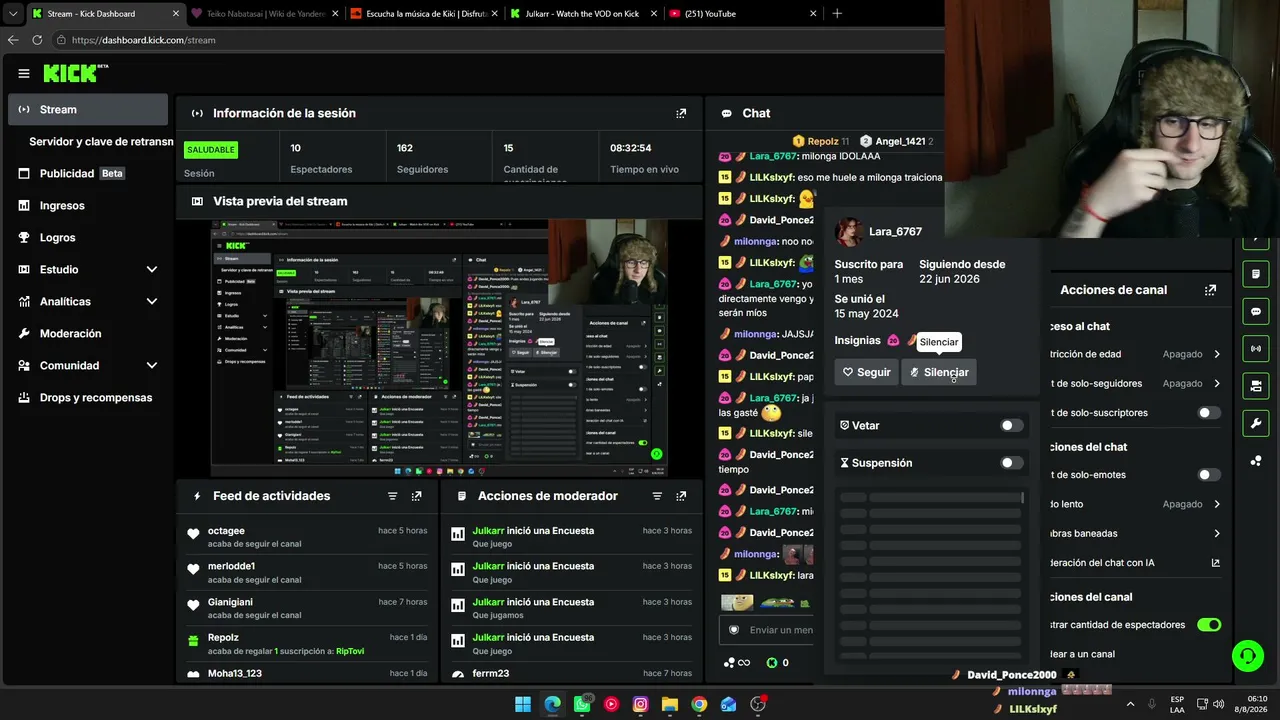The image size is (1280, 720).
Task: Click Seguir button on Lara_6767 card
Action: point(866,372)
